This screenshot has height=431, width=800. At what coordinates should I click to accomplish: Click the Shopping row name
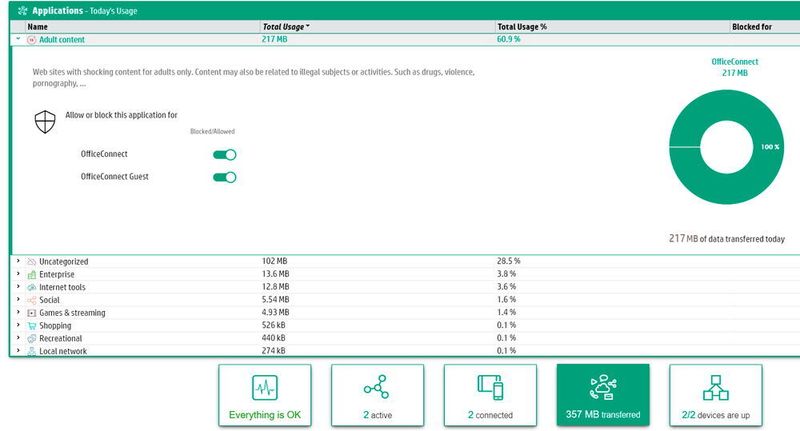55,325
